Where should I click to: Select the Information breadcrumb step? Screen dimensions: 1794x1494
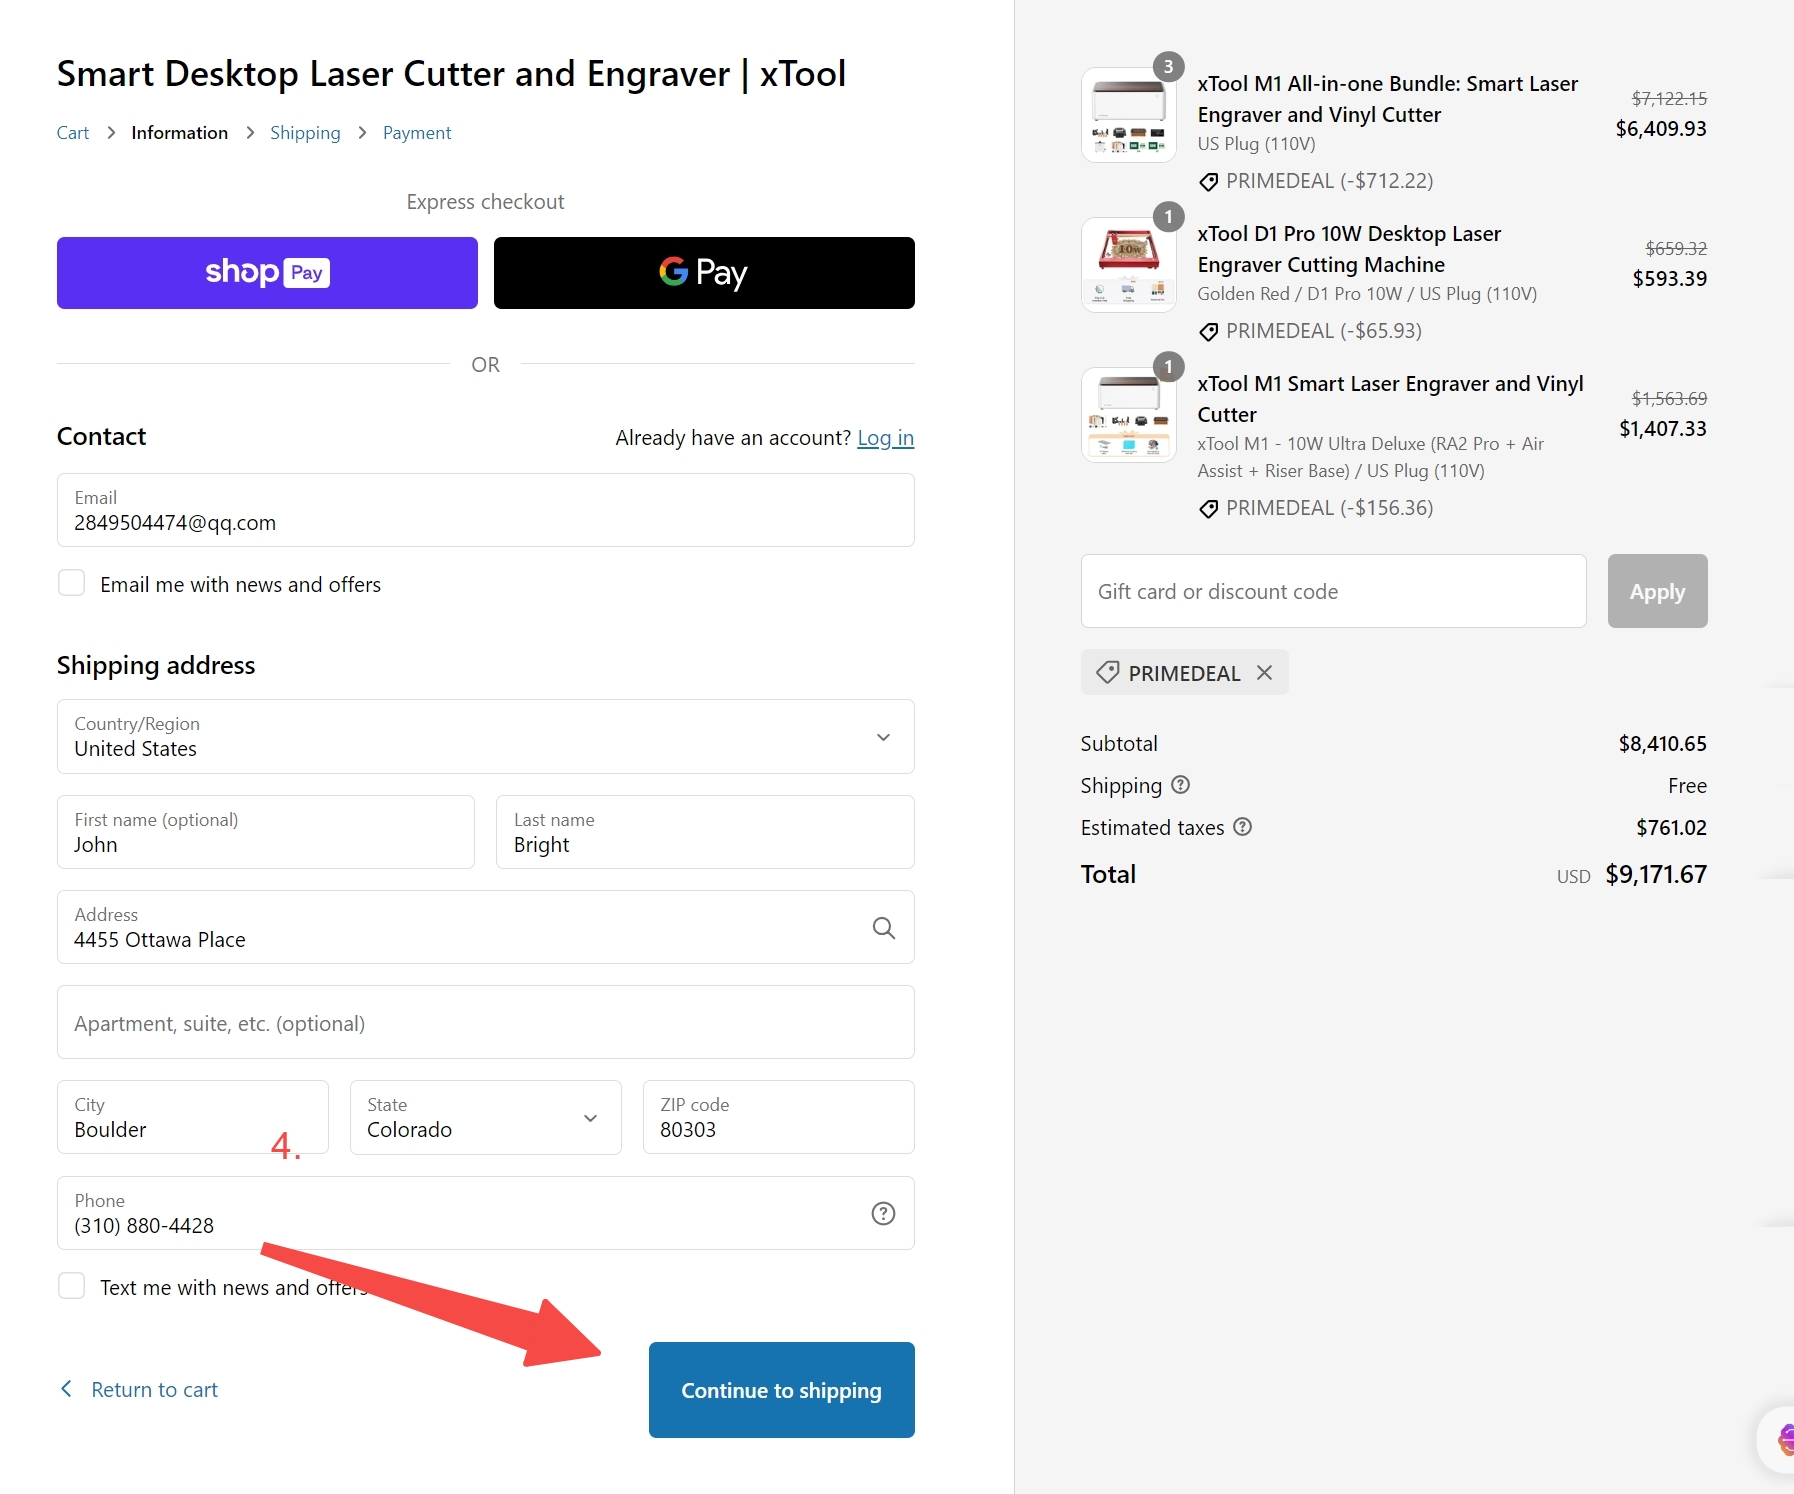click(180, 133)
